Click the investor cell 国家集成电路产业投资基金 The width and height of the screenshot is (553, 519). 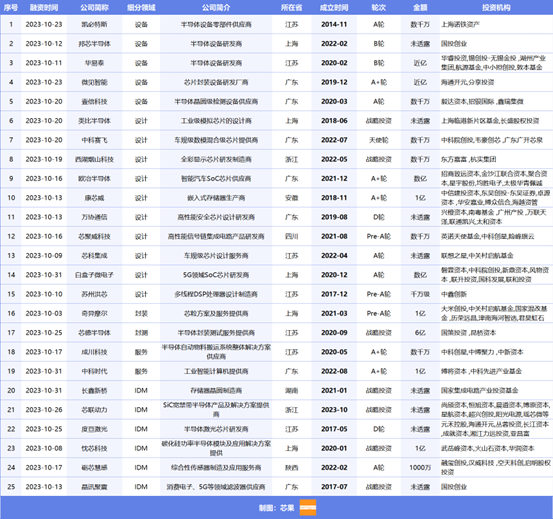(x=479, y=390)
